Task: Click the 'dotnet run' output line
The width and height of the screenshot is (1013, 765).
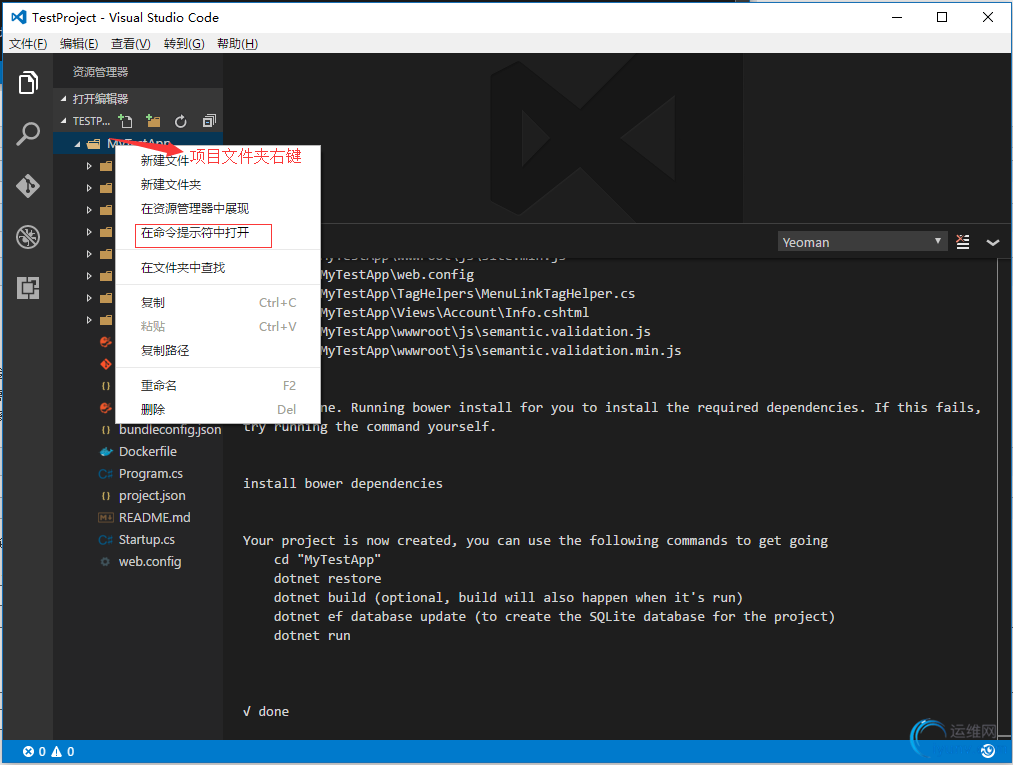Action: click(x=312, y=635)
